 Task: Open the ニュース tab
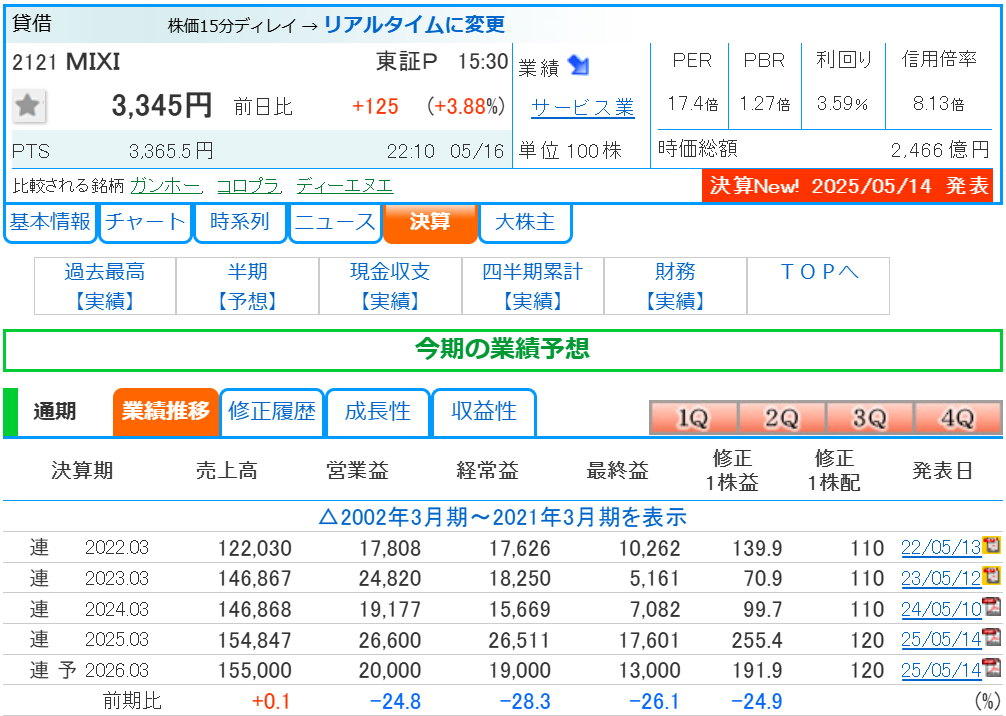coord(335,223)
